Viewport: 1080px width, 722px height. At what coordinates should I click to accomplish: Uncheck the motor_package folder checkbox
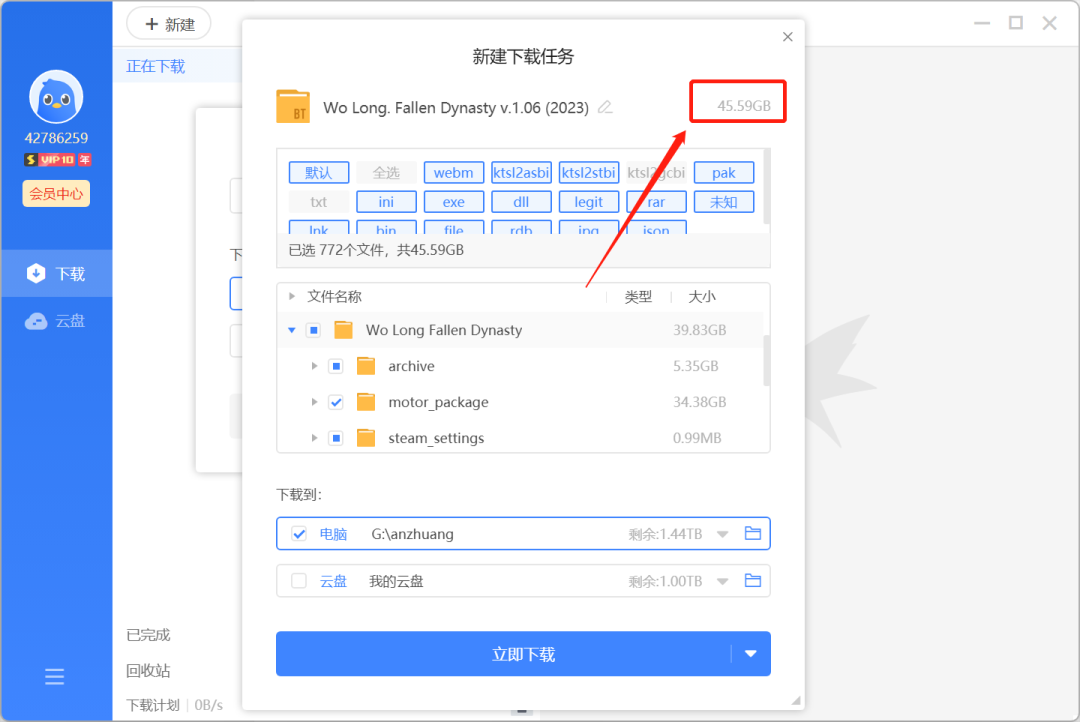click(336, 402)
